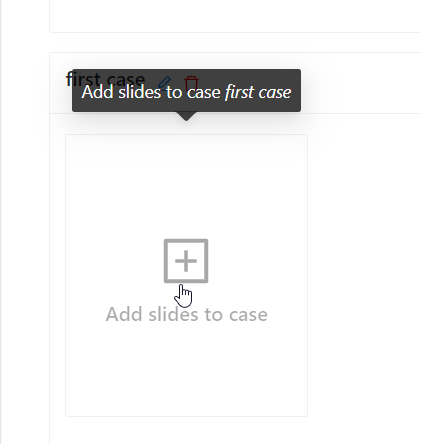Image resolution: width=421 pixels, height=444 pixels.
Task: Click the tooltip's downward arrow pointer
Action: [186, 116]
